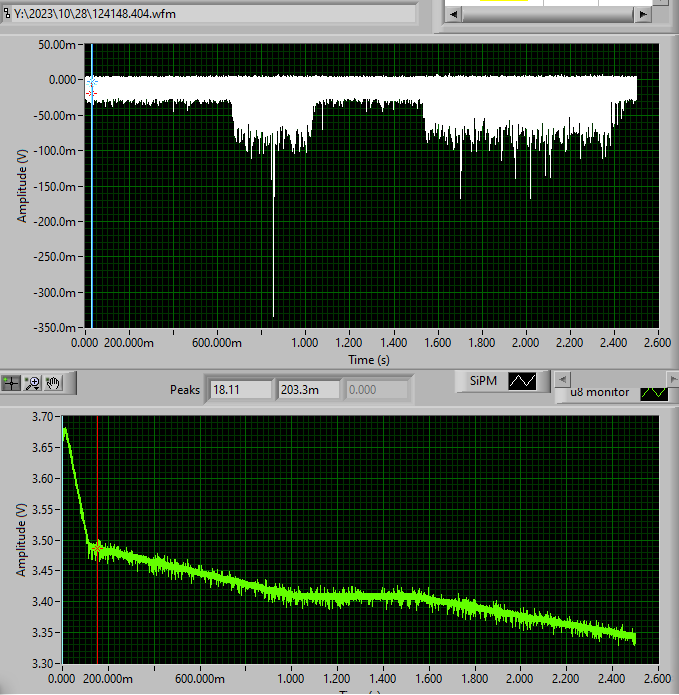679x695 pixels.
Task: Click the Peaks value field 18.11
Action: tap(240, 390)
